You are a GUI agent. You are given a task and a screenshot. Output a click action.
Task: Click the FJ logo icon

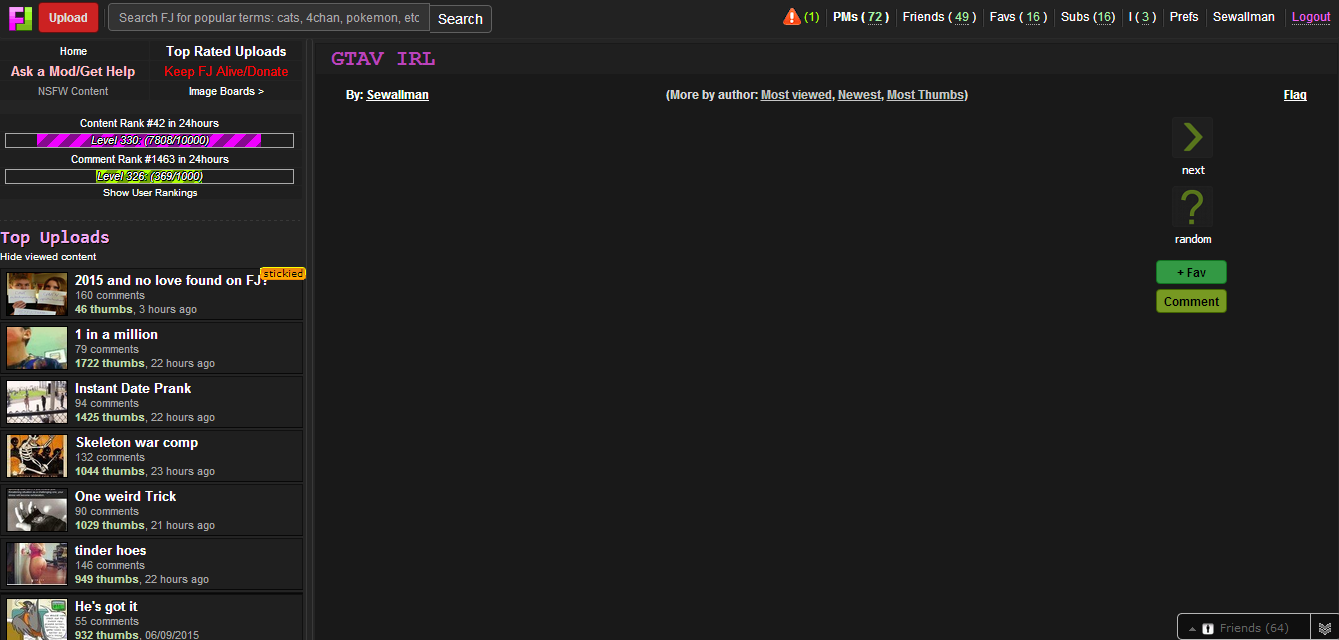pyautogui.click(x=21, y=18)
